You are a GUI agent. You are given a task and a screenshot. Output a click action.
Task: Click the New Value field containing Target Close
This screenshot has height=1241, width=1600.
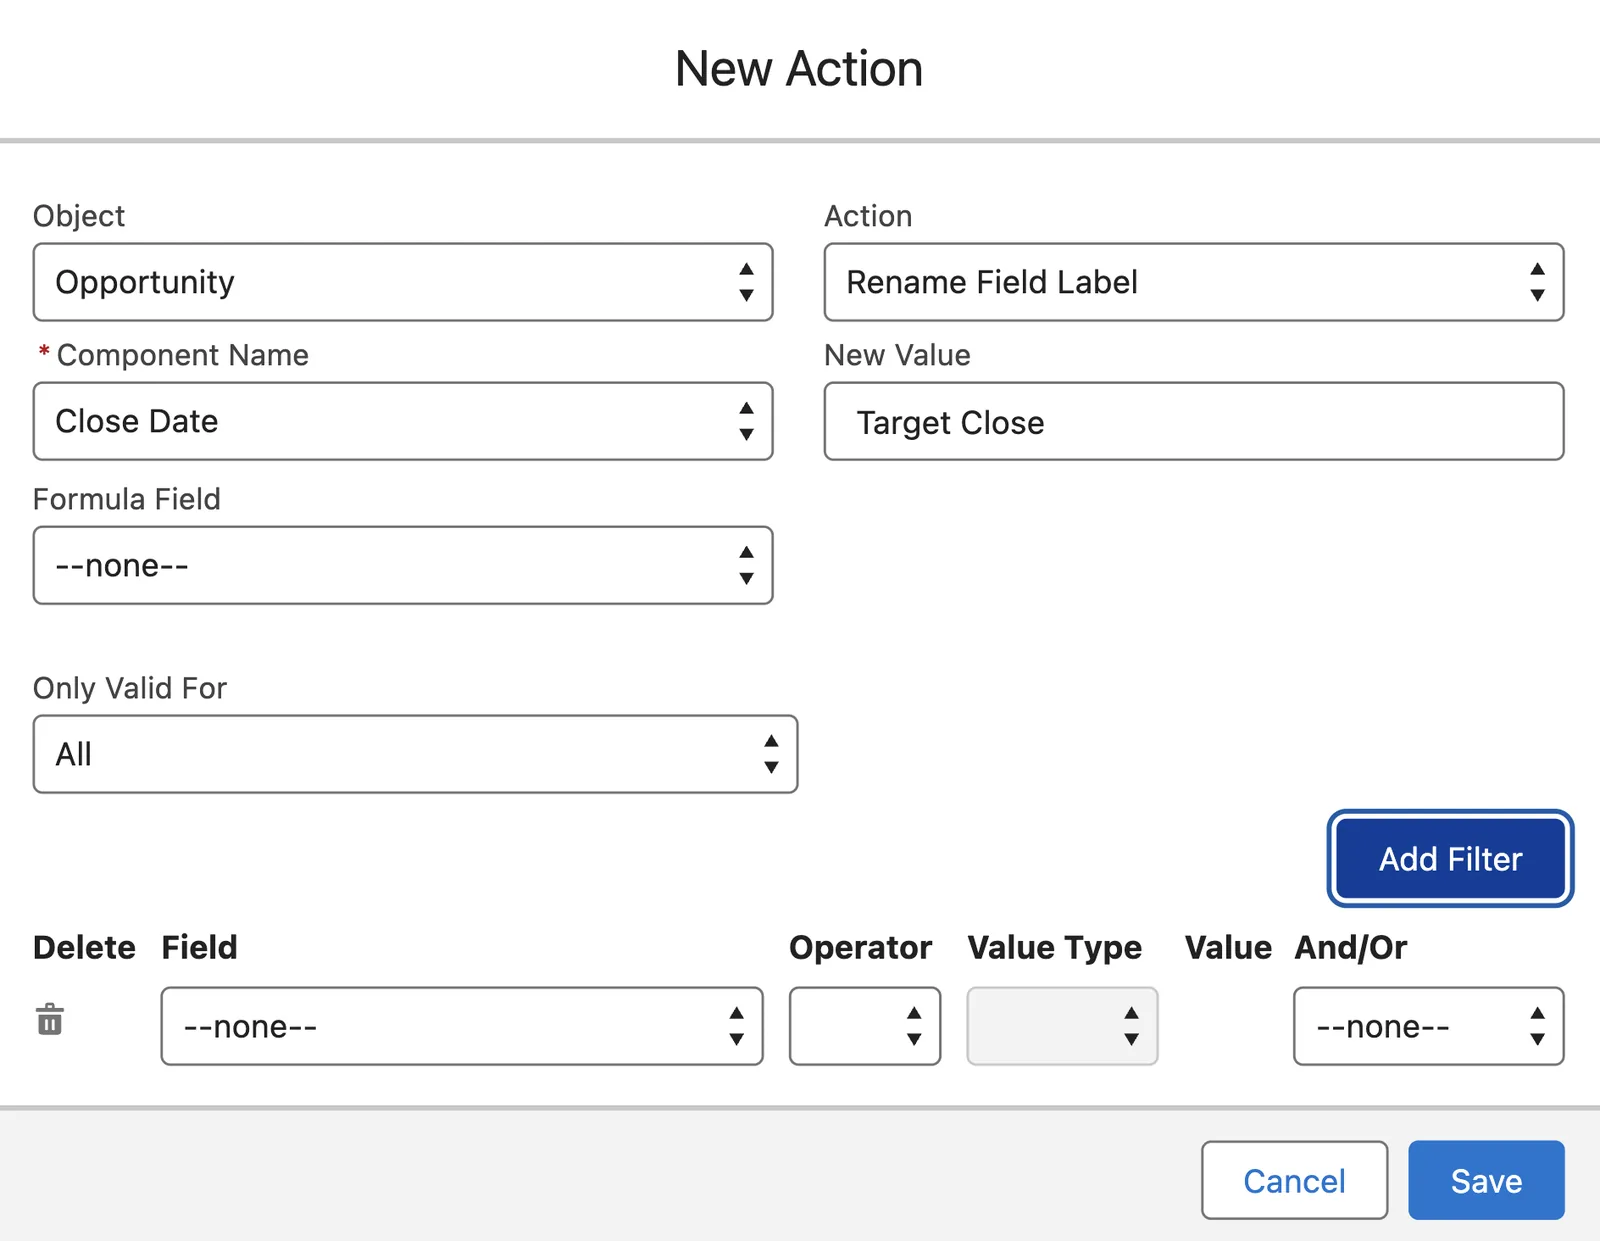point(1194,421)
